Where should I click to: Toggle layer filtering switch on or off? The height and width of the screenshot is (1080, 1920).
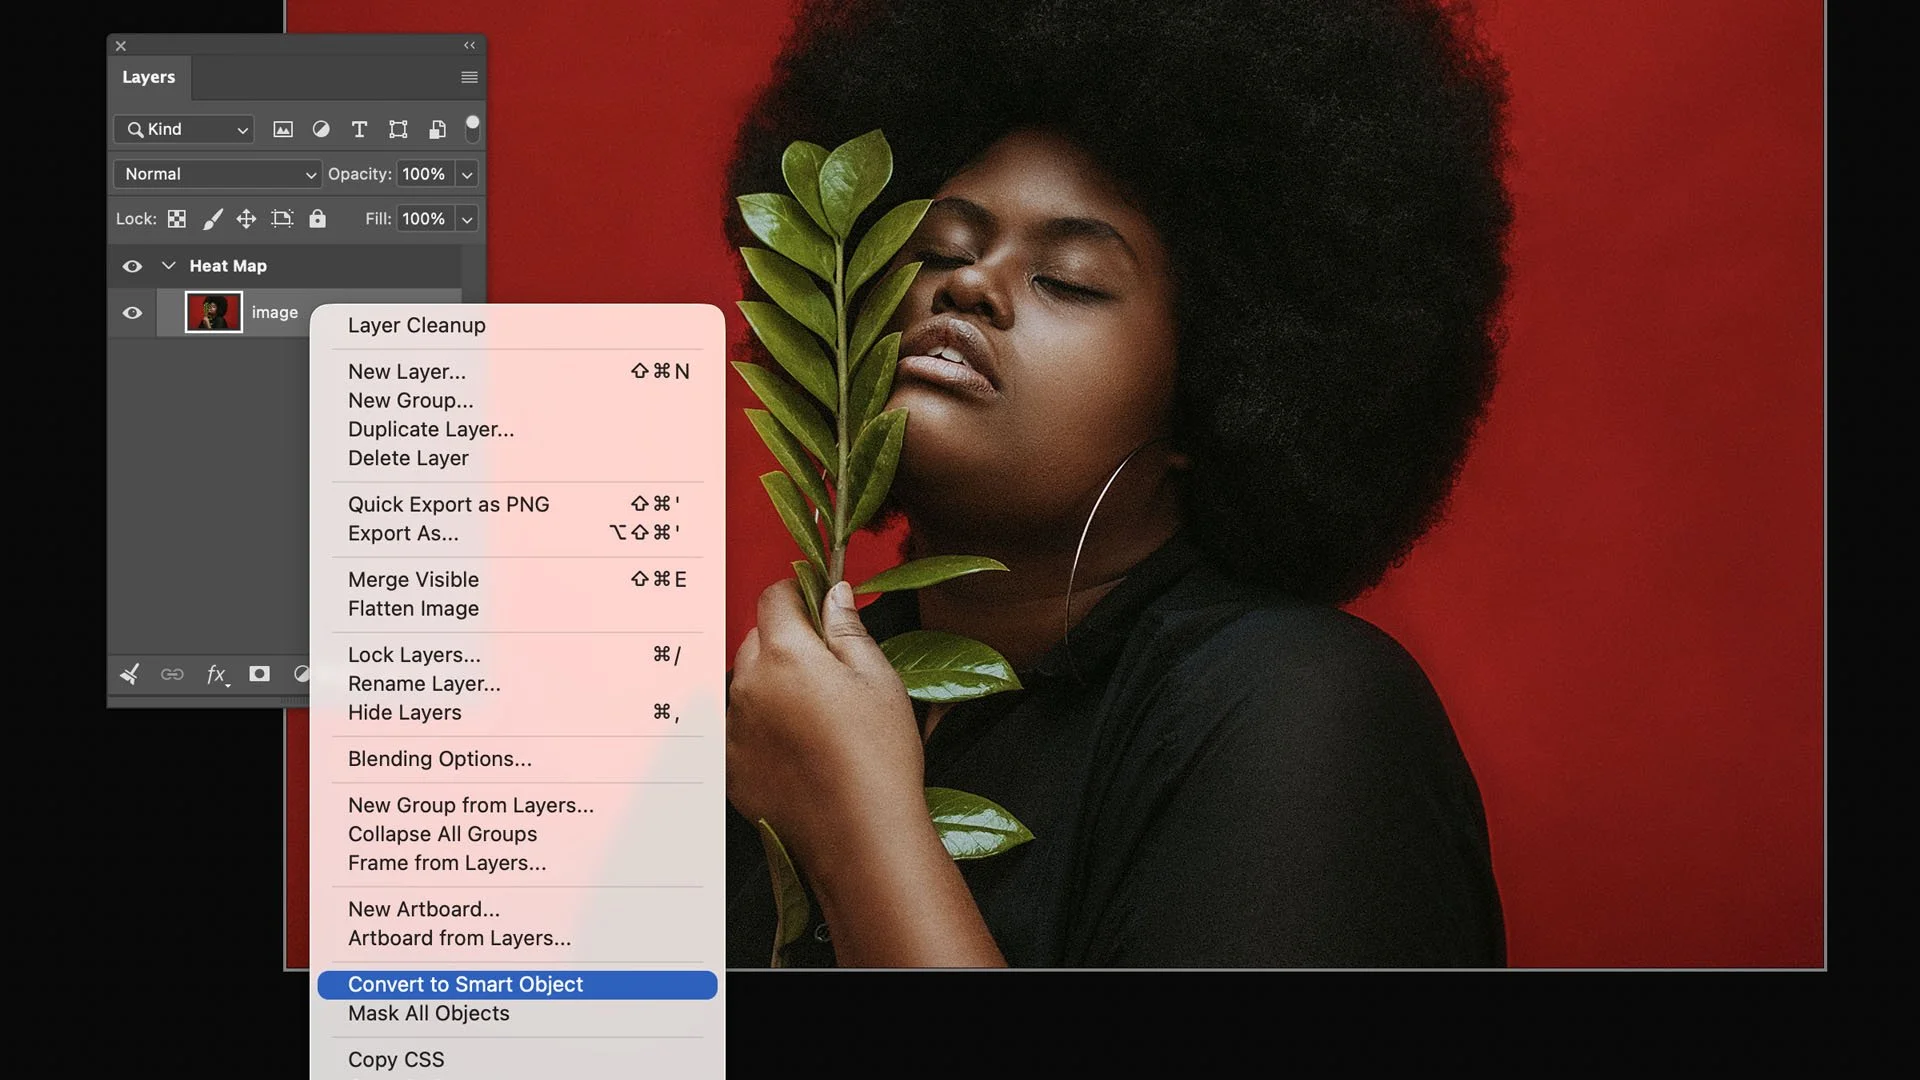click(x=472, y=128)
